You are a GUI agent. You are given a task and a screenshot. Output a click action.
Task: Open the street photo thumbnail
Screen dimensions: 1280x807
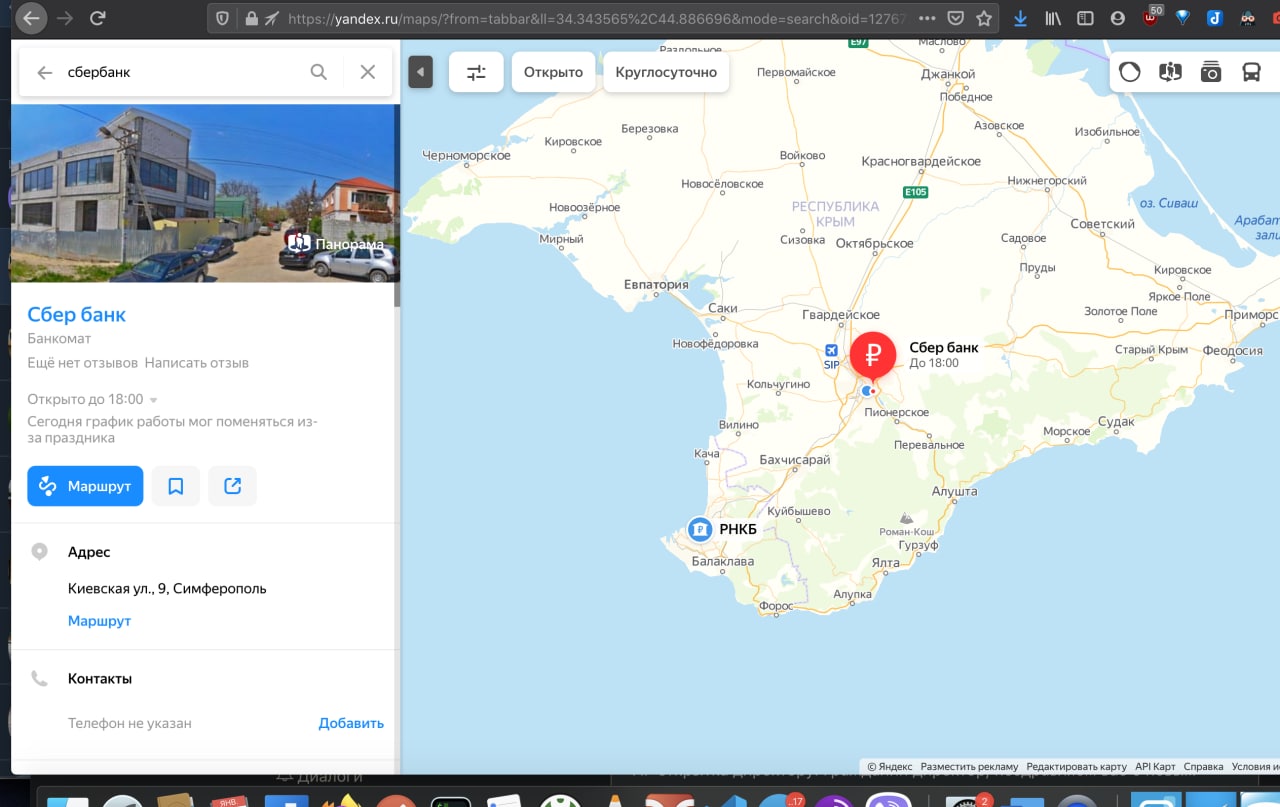click(x=203, y=193)
